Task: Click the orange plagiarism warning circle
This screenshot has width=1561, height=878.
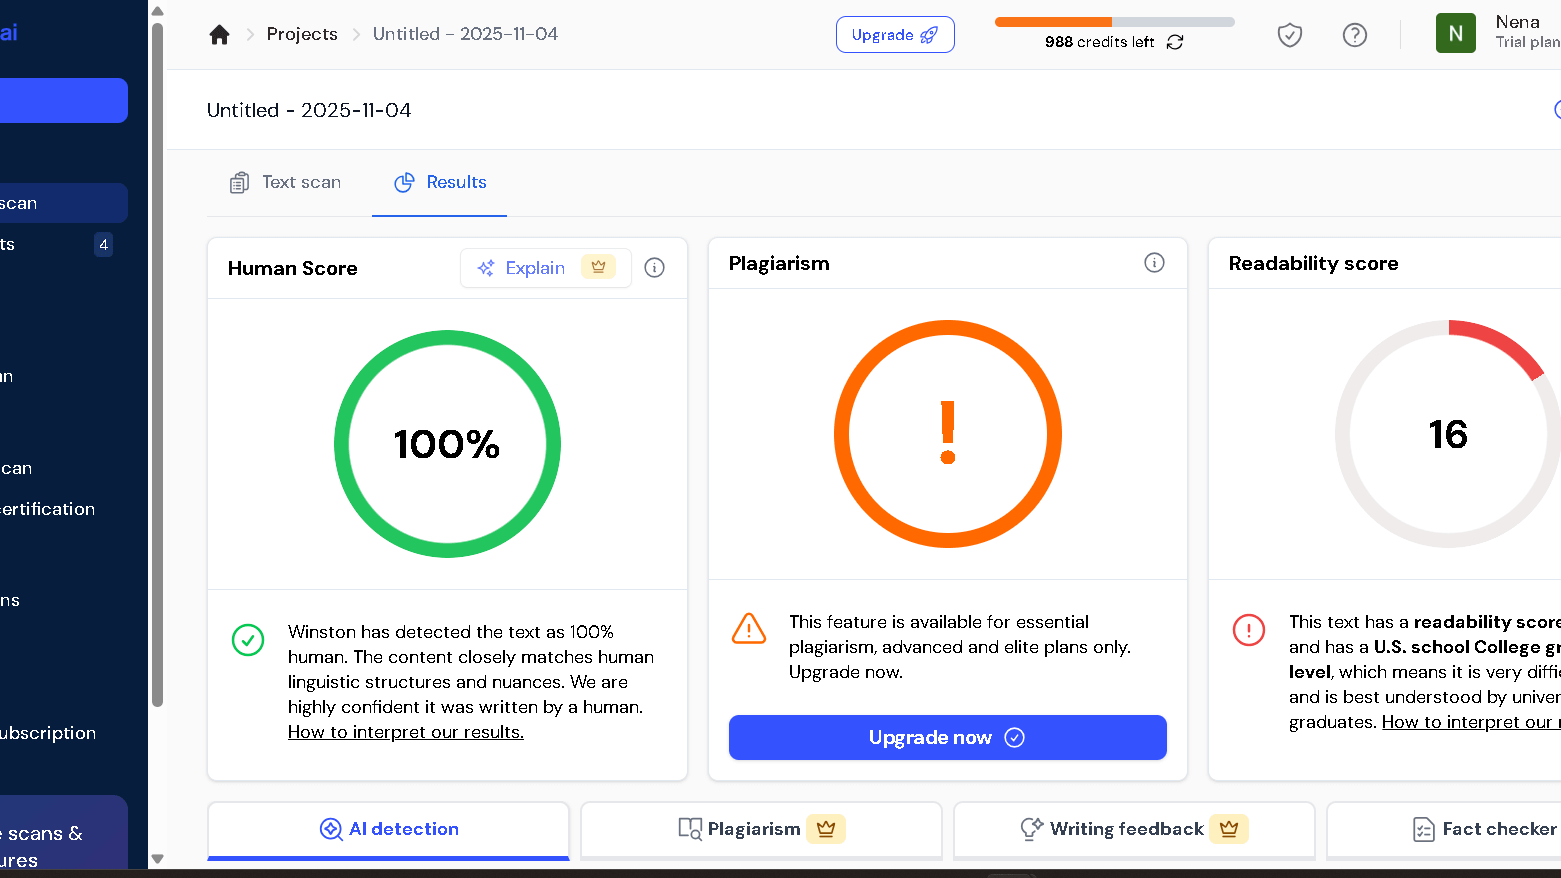Action: pyautogui.click(x=947, y=434)
